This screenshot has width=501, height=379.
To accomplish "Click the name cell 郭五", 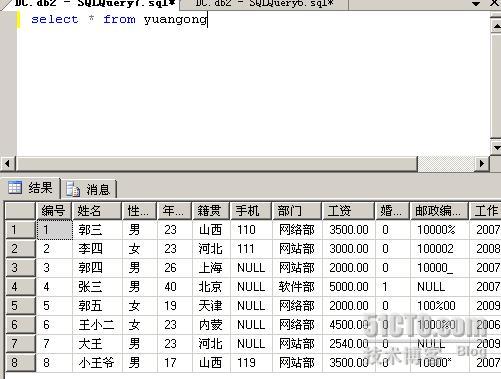I will coord(97,306).
